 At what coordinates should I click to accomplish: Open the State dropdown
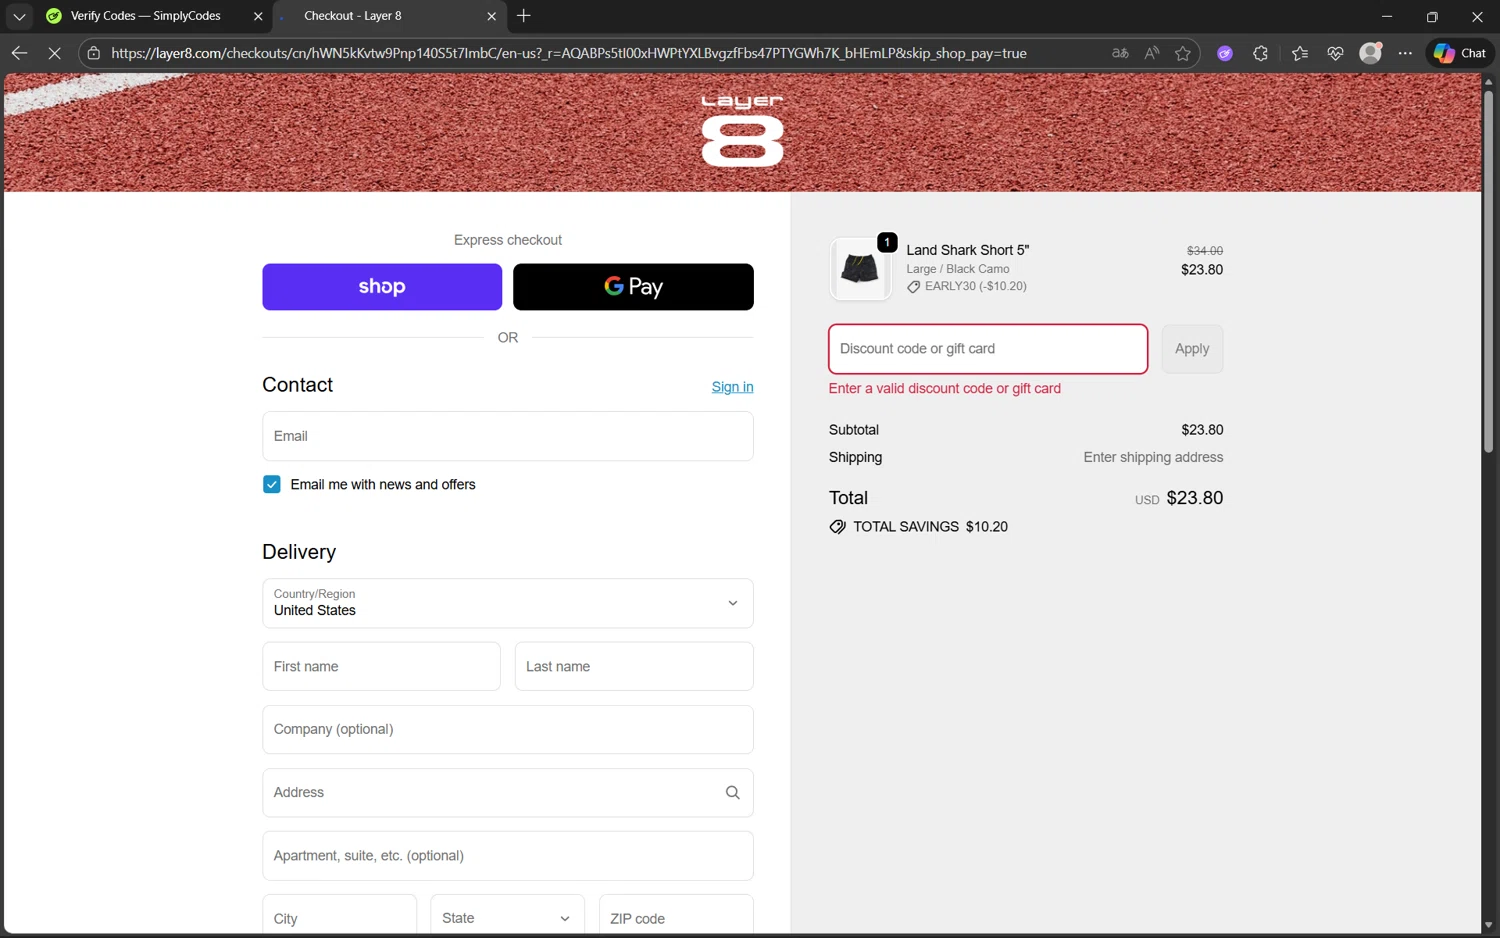click(x=507, y=916)
